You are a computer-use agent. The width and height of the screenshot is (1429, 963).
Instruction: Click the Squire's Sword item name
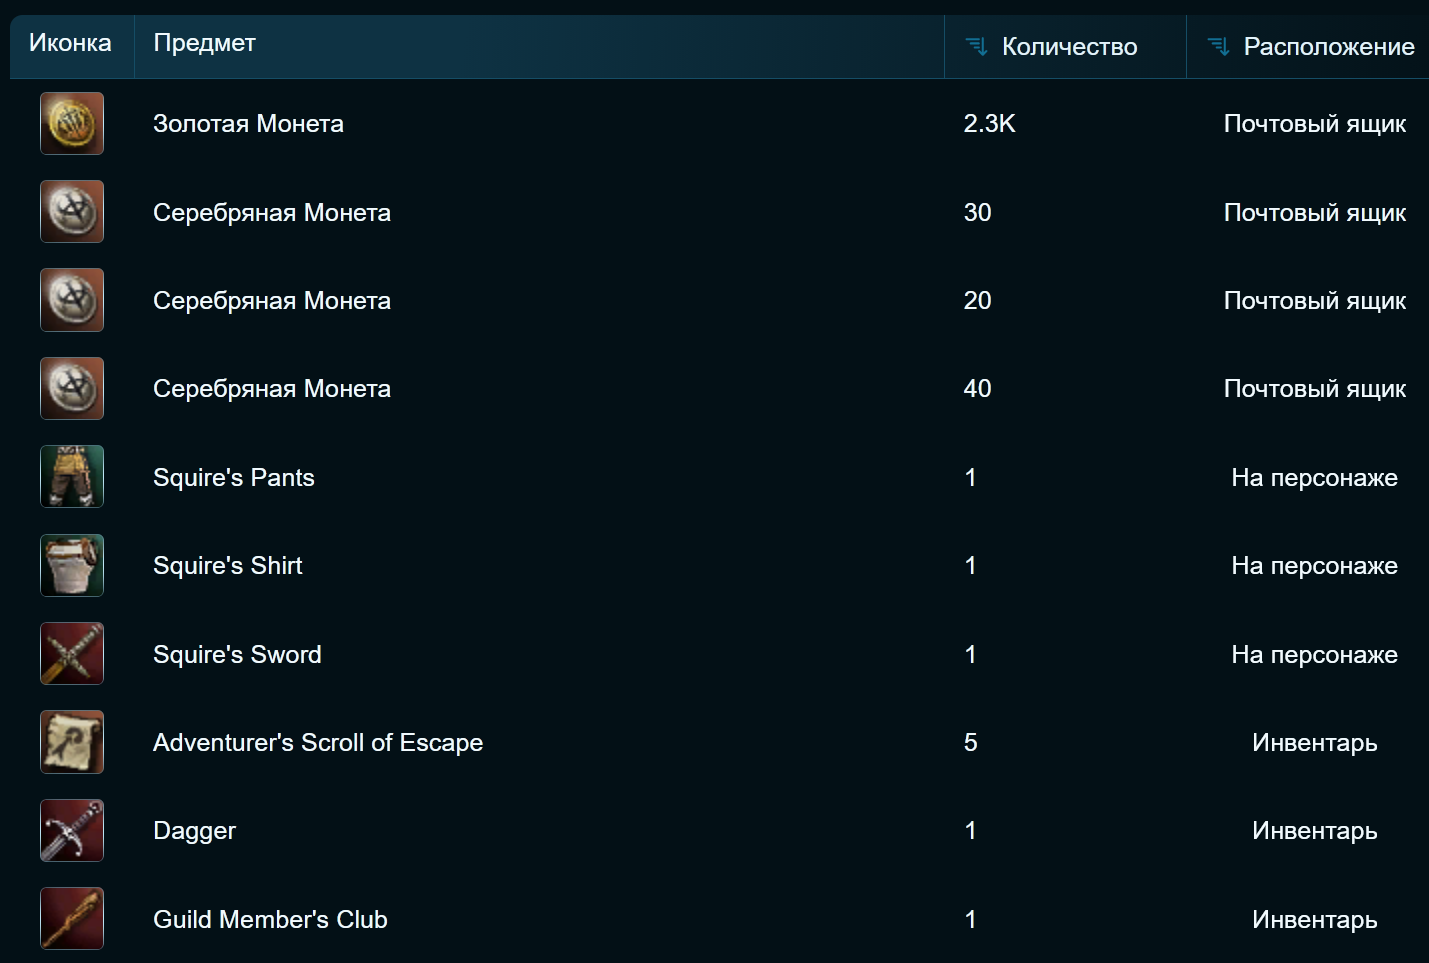coord(237,655)
